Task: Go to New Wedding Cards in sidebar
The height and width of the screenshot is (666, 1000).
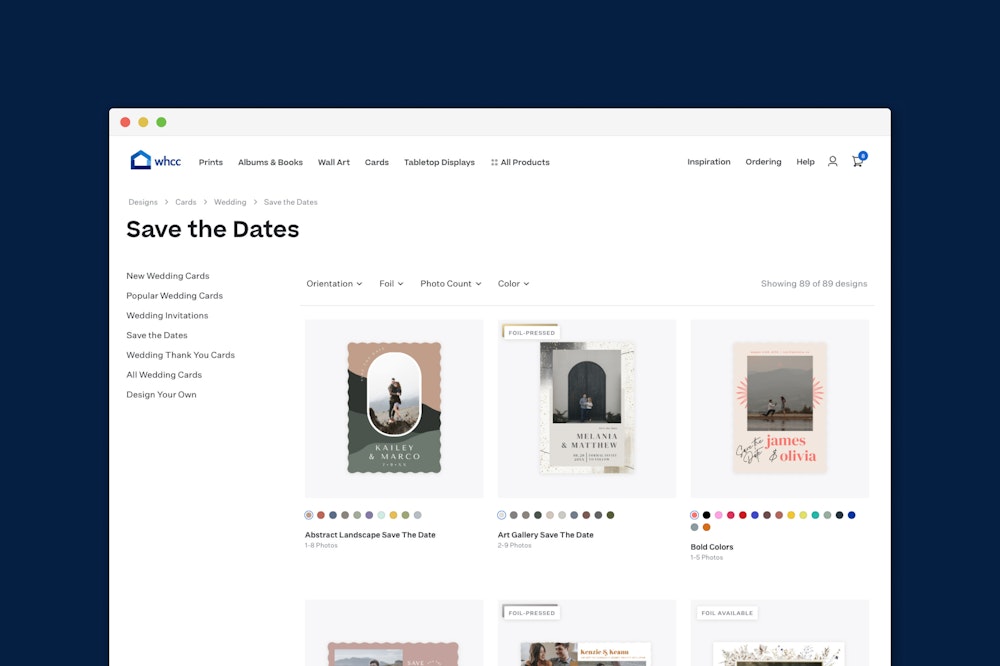Action: coord(168,276)
